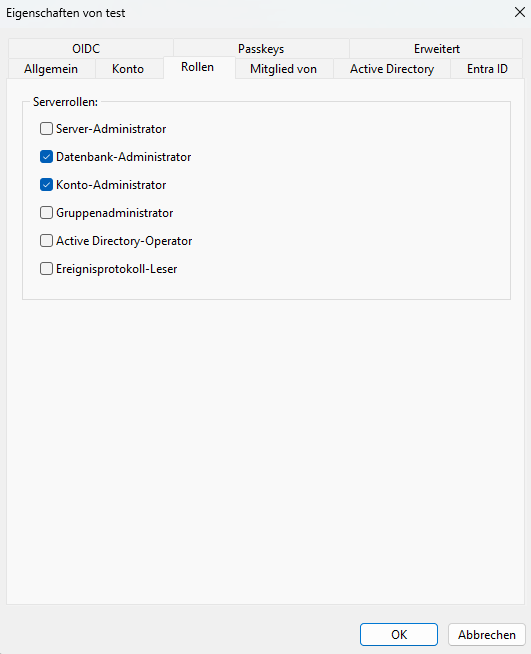Click the Abbrechen button
Image resolution: width=531 pixels, height=654 pixels.
[487, 634]
